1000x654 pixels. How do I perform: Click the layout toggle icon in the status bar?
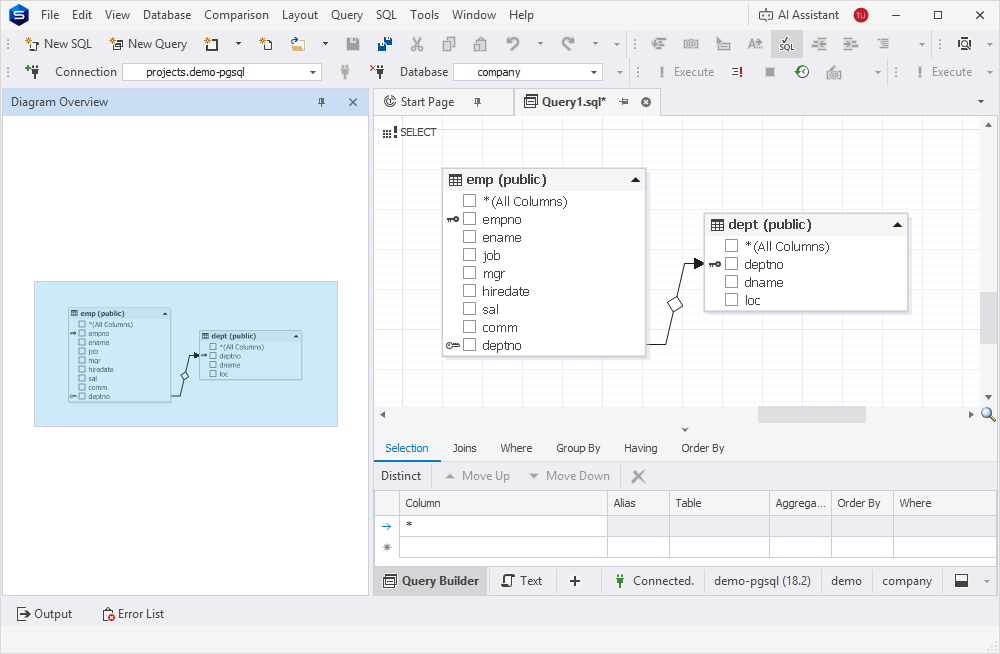tap(961, 581)
